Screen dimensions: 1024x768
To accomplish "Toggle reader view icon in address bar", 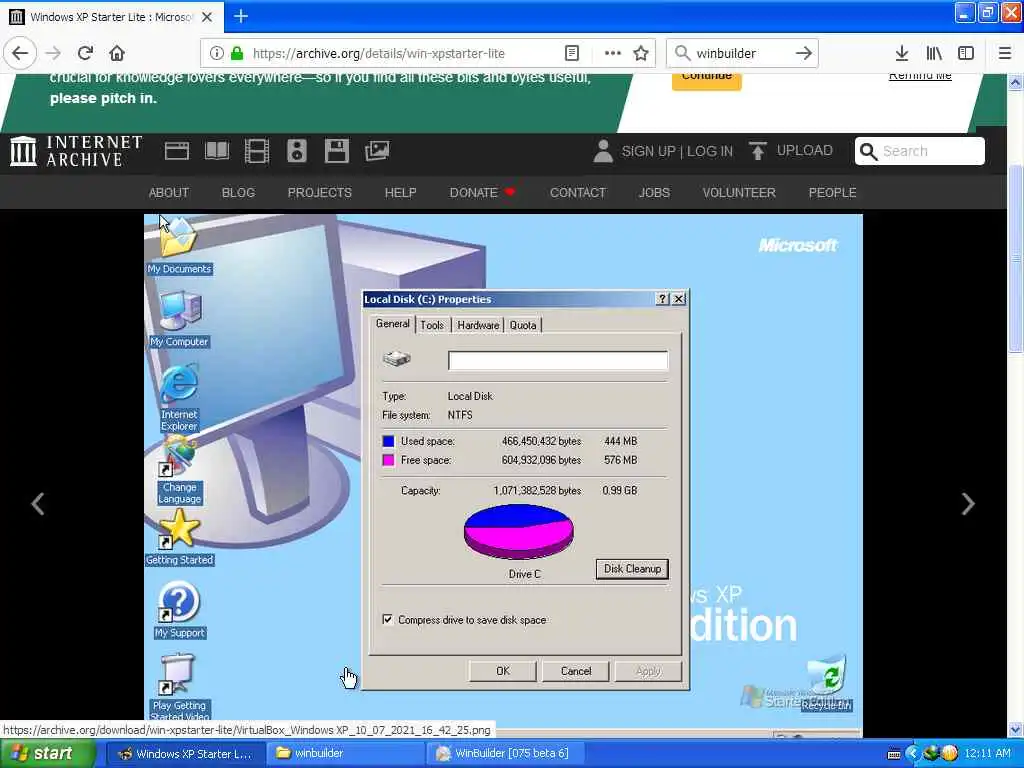I will tap(571, 53).
